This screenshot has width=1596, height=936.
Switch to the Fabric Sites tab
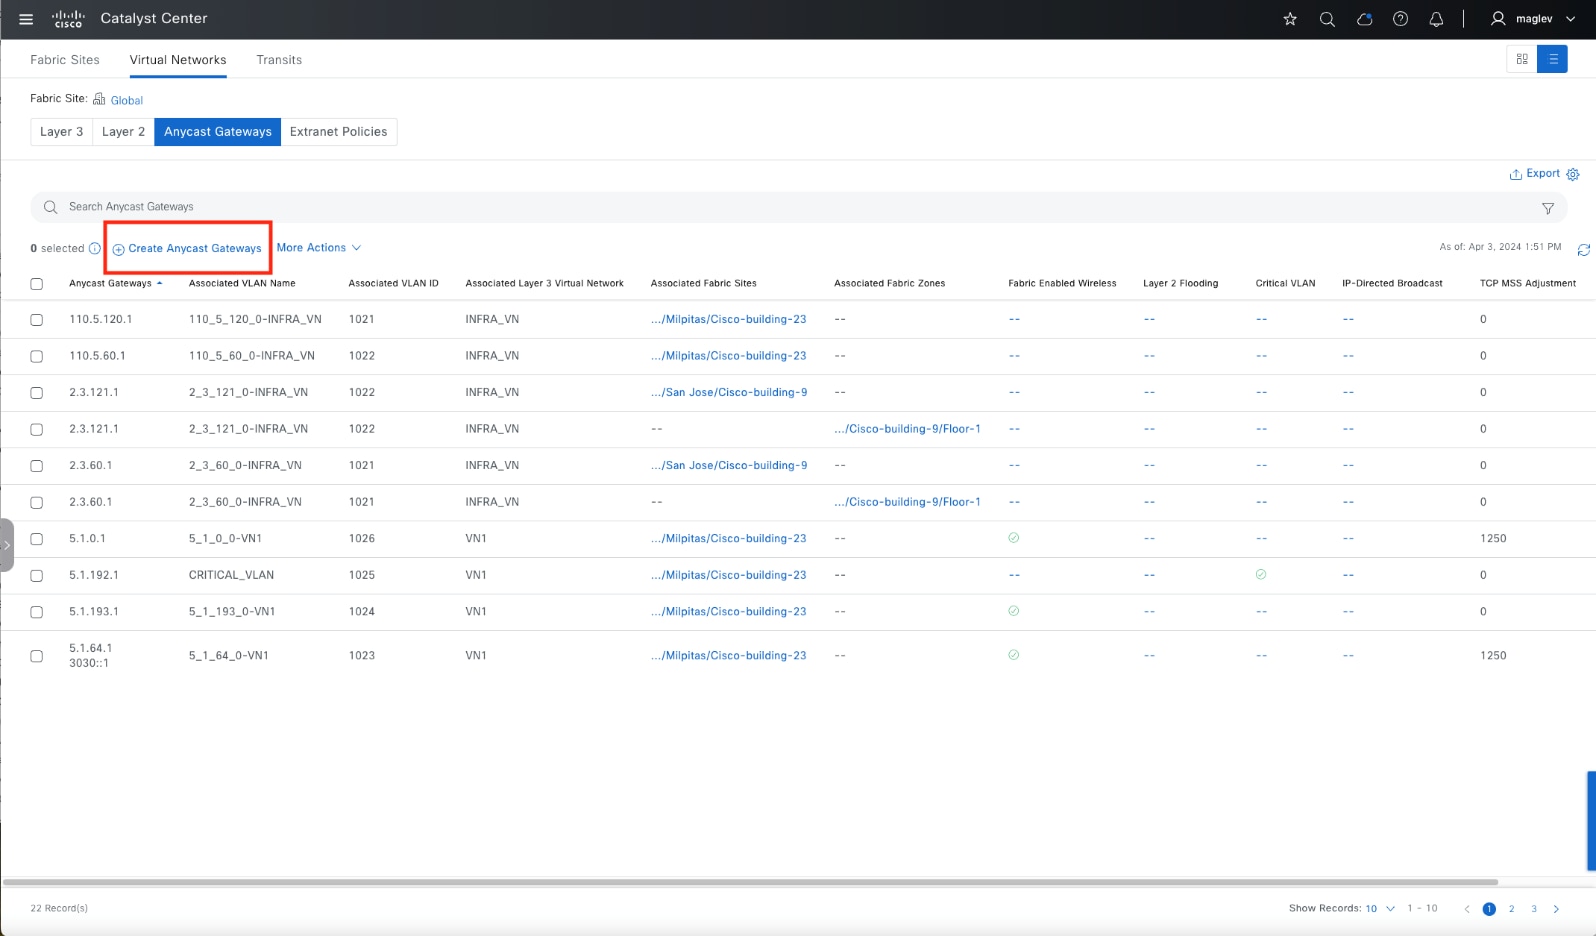point(65,60)
